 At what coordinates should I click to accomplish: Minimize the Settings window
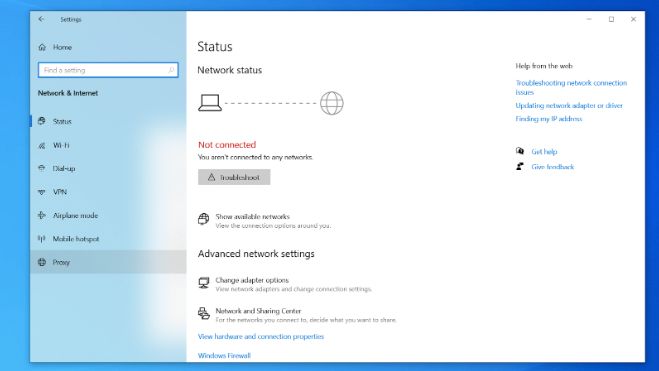coord(589,19)
